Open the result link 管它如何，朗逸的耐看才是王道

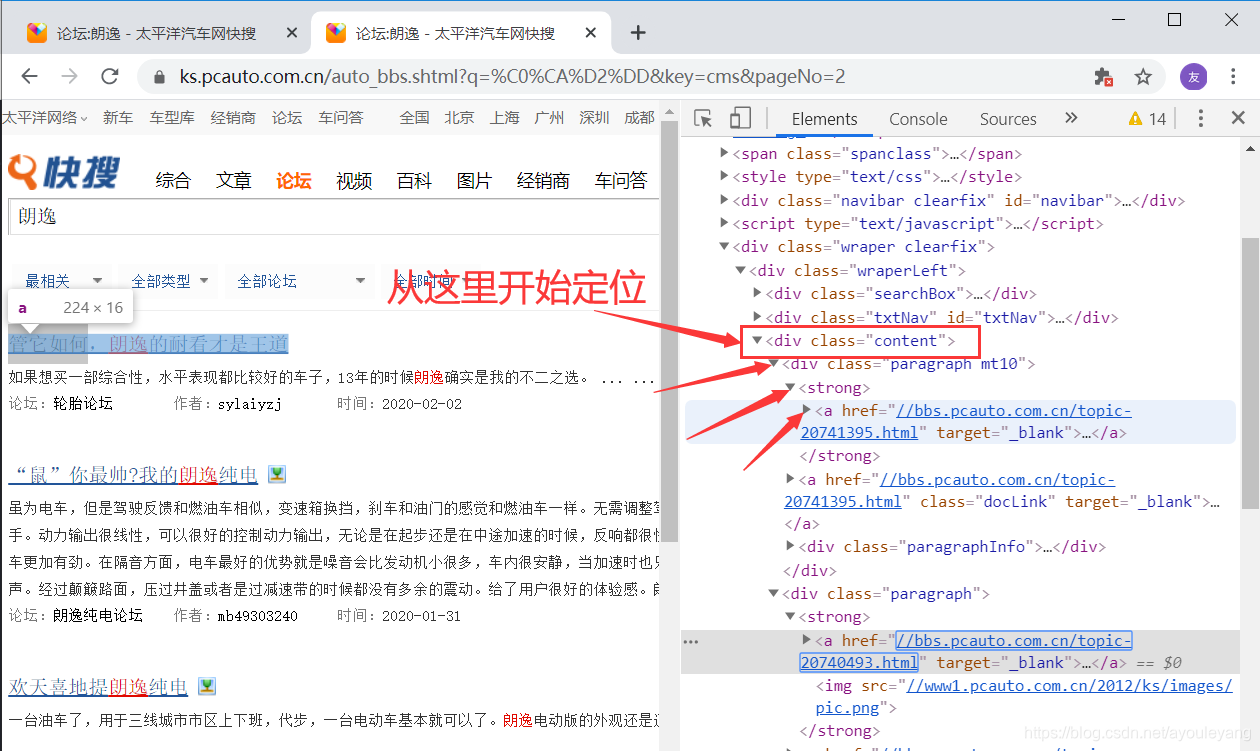tap(148, 344)
